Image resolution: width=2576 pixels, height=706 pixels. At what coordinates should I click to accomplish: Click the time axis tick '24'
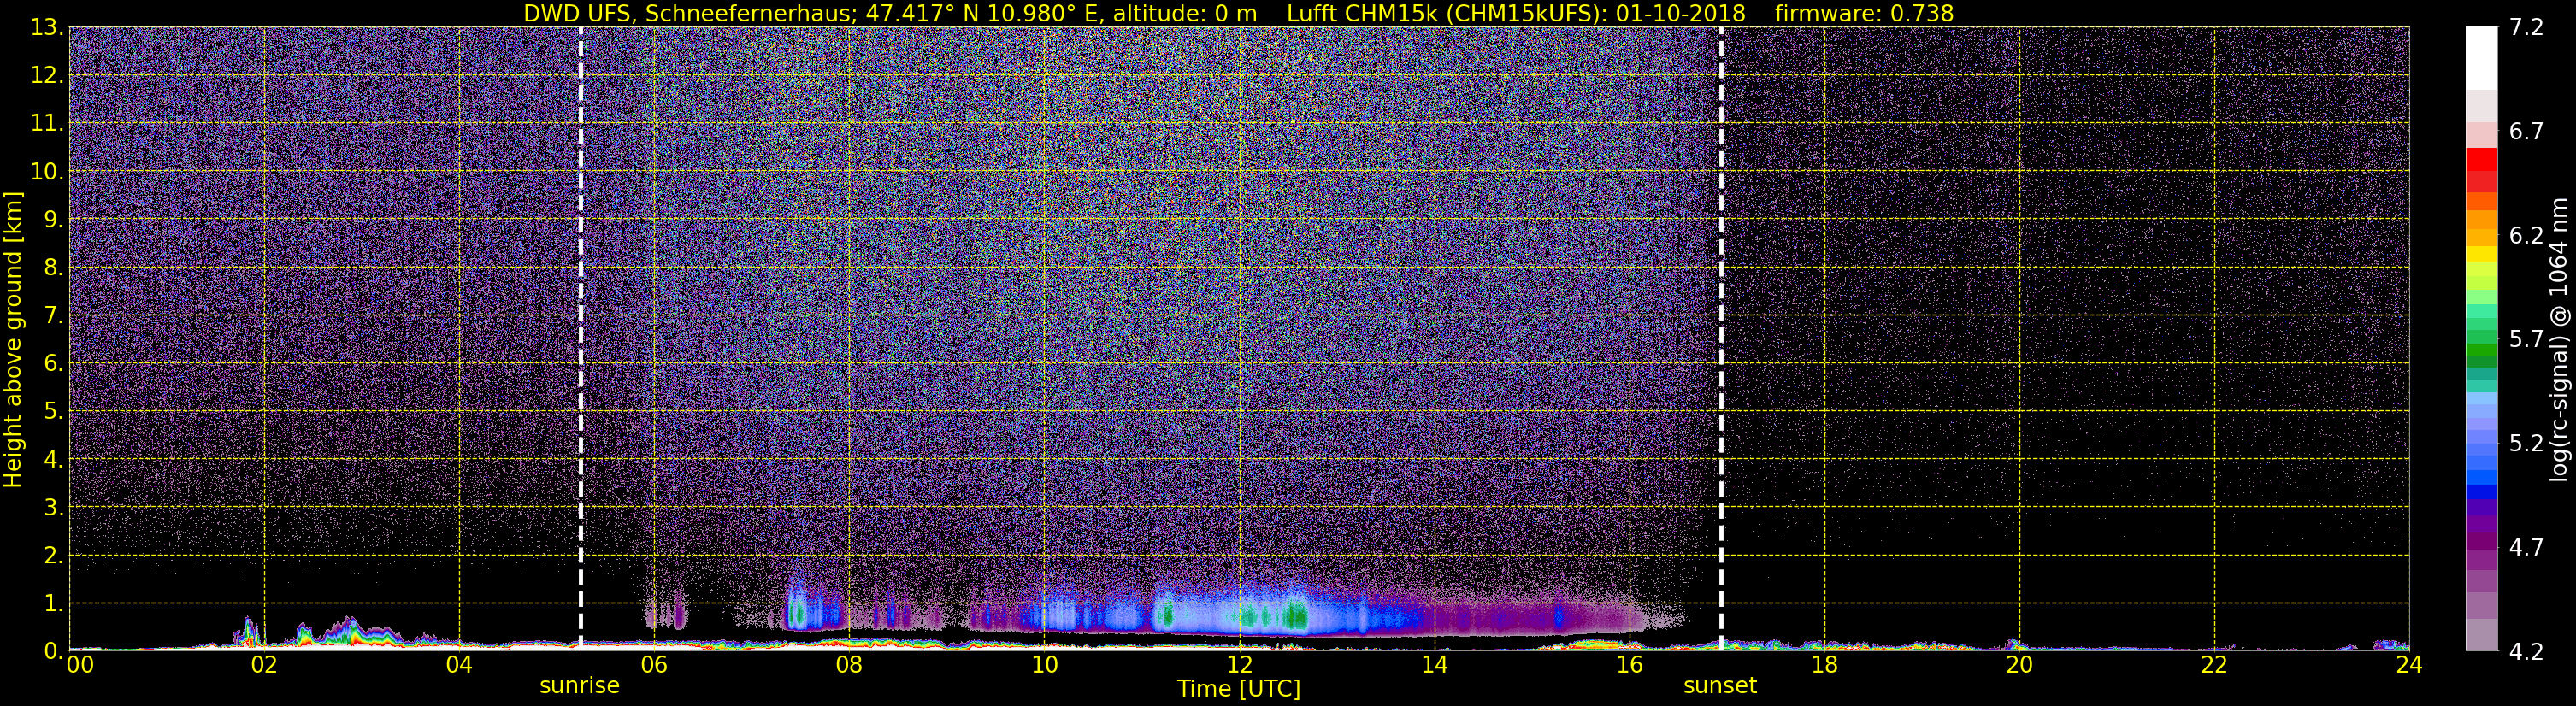[2409, 665]
